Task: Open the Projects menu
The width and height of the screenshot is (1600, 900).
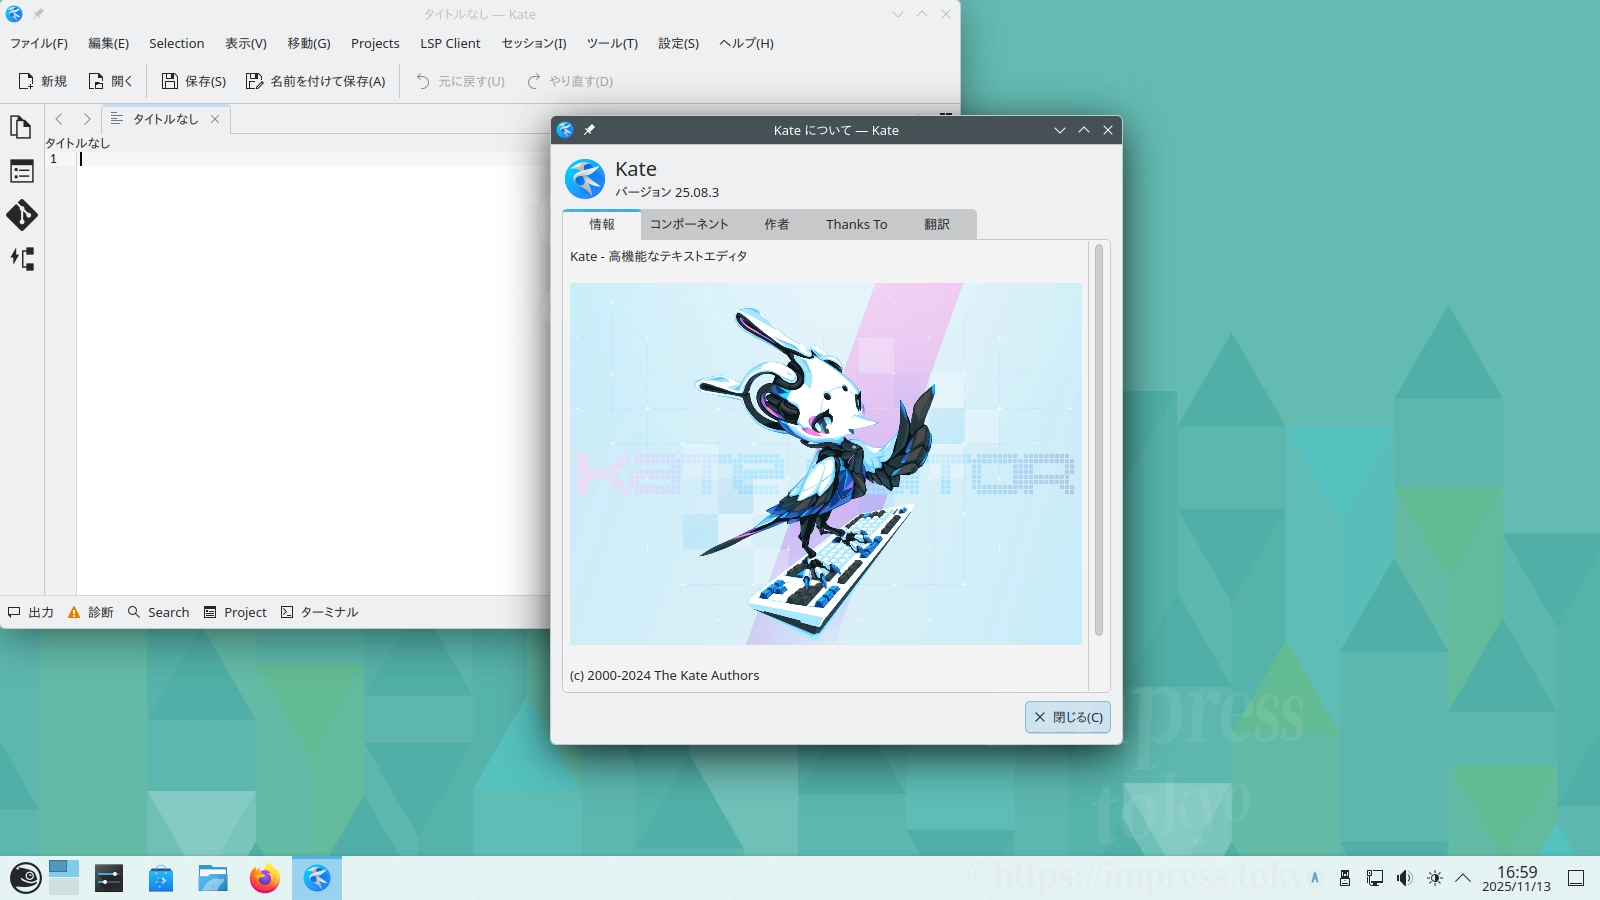Action: (375, 43)
